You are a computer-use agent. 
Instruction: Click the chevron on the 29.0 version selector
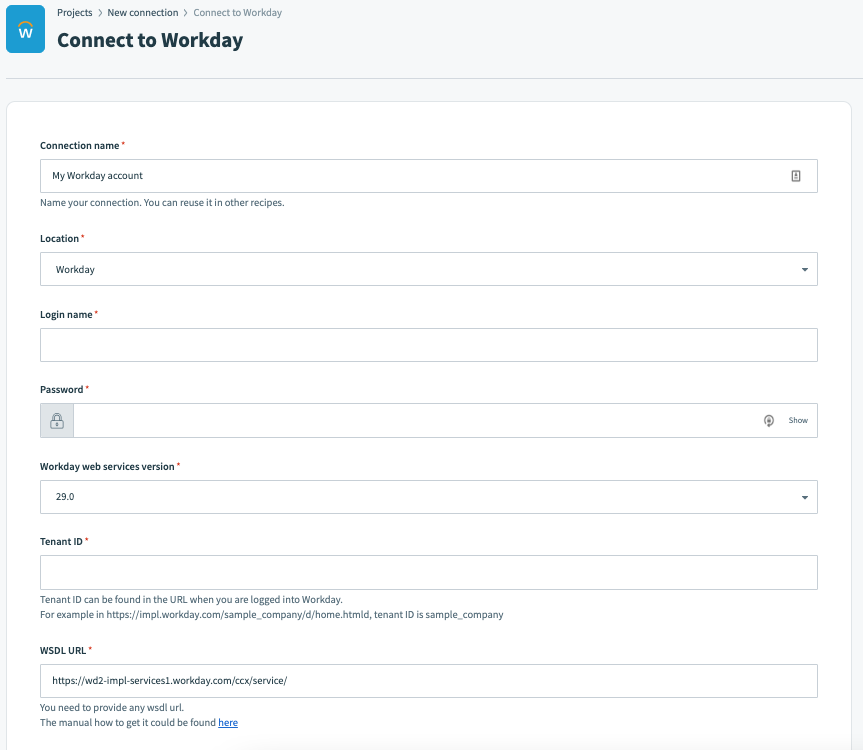[x=804, y=496]
